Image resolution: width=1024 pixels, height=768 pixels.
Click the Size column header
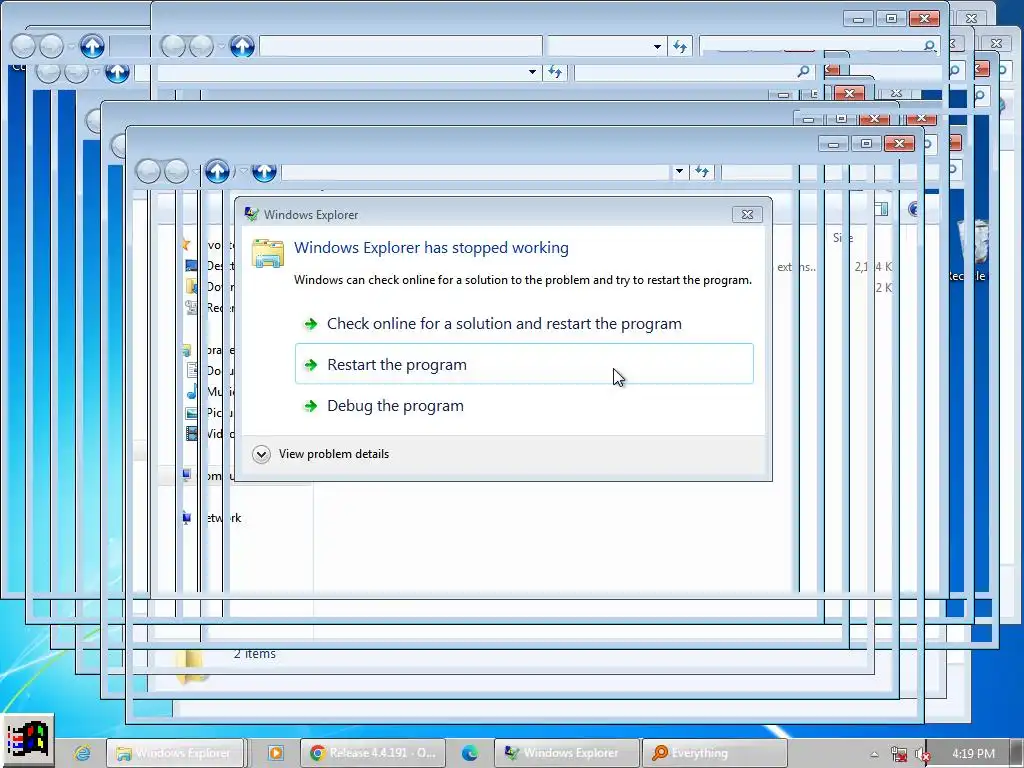(x=842, y=238)
